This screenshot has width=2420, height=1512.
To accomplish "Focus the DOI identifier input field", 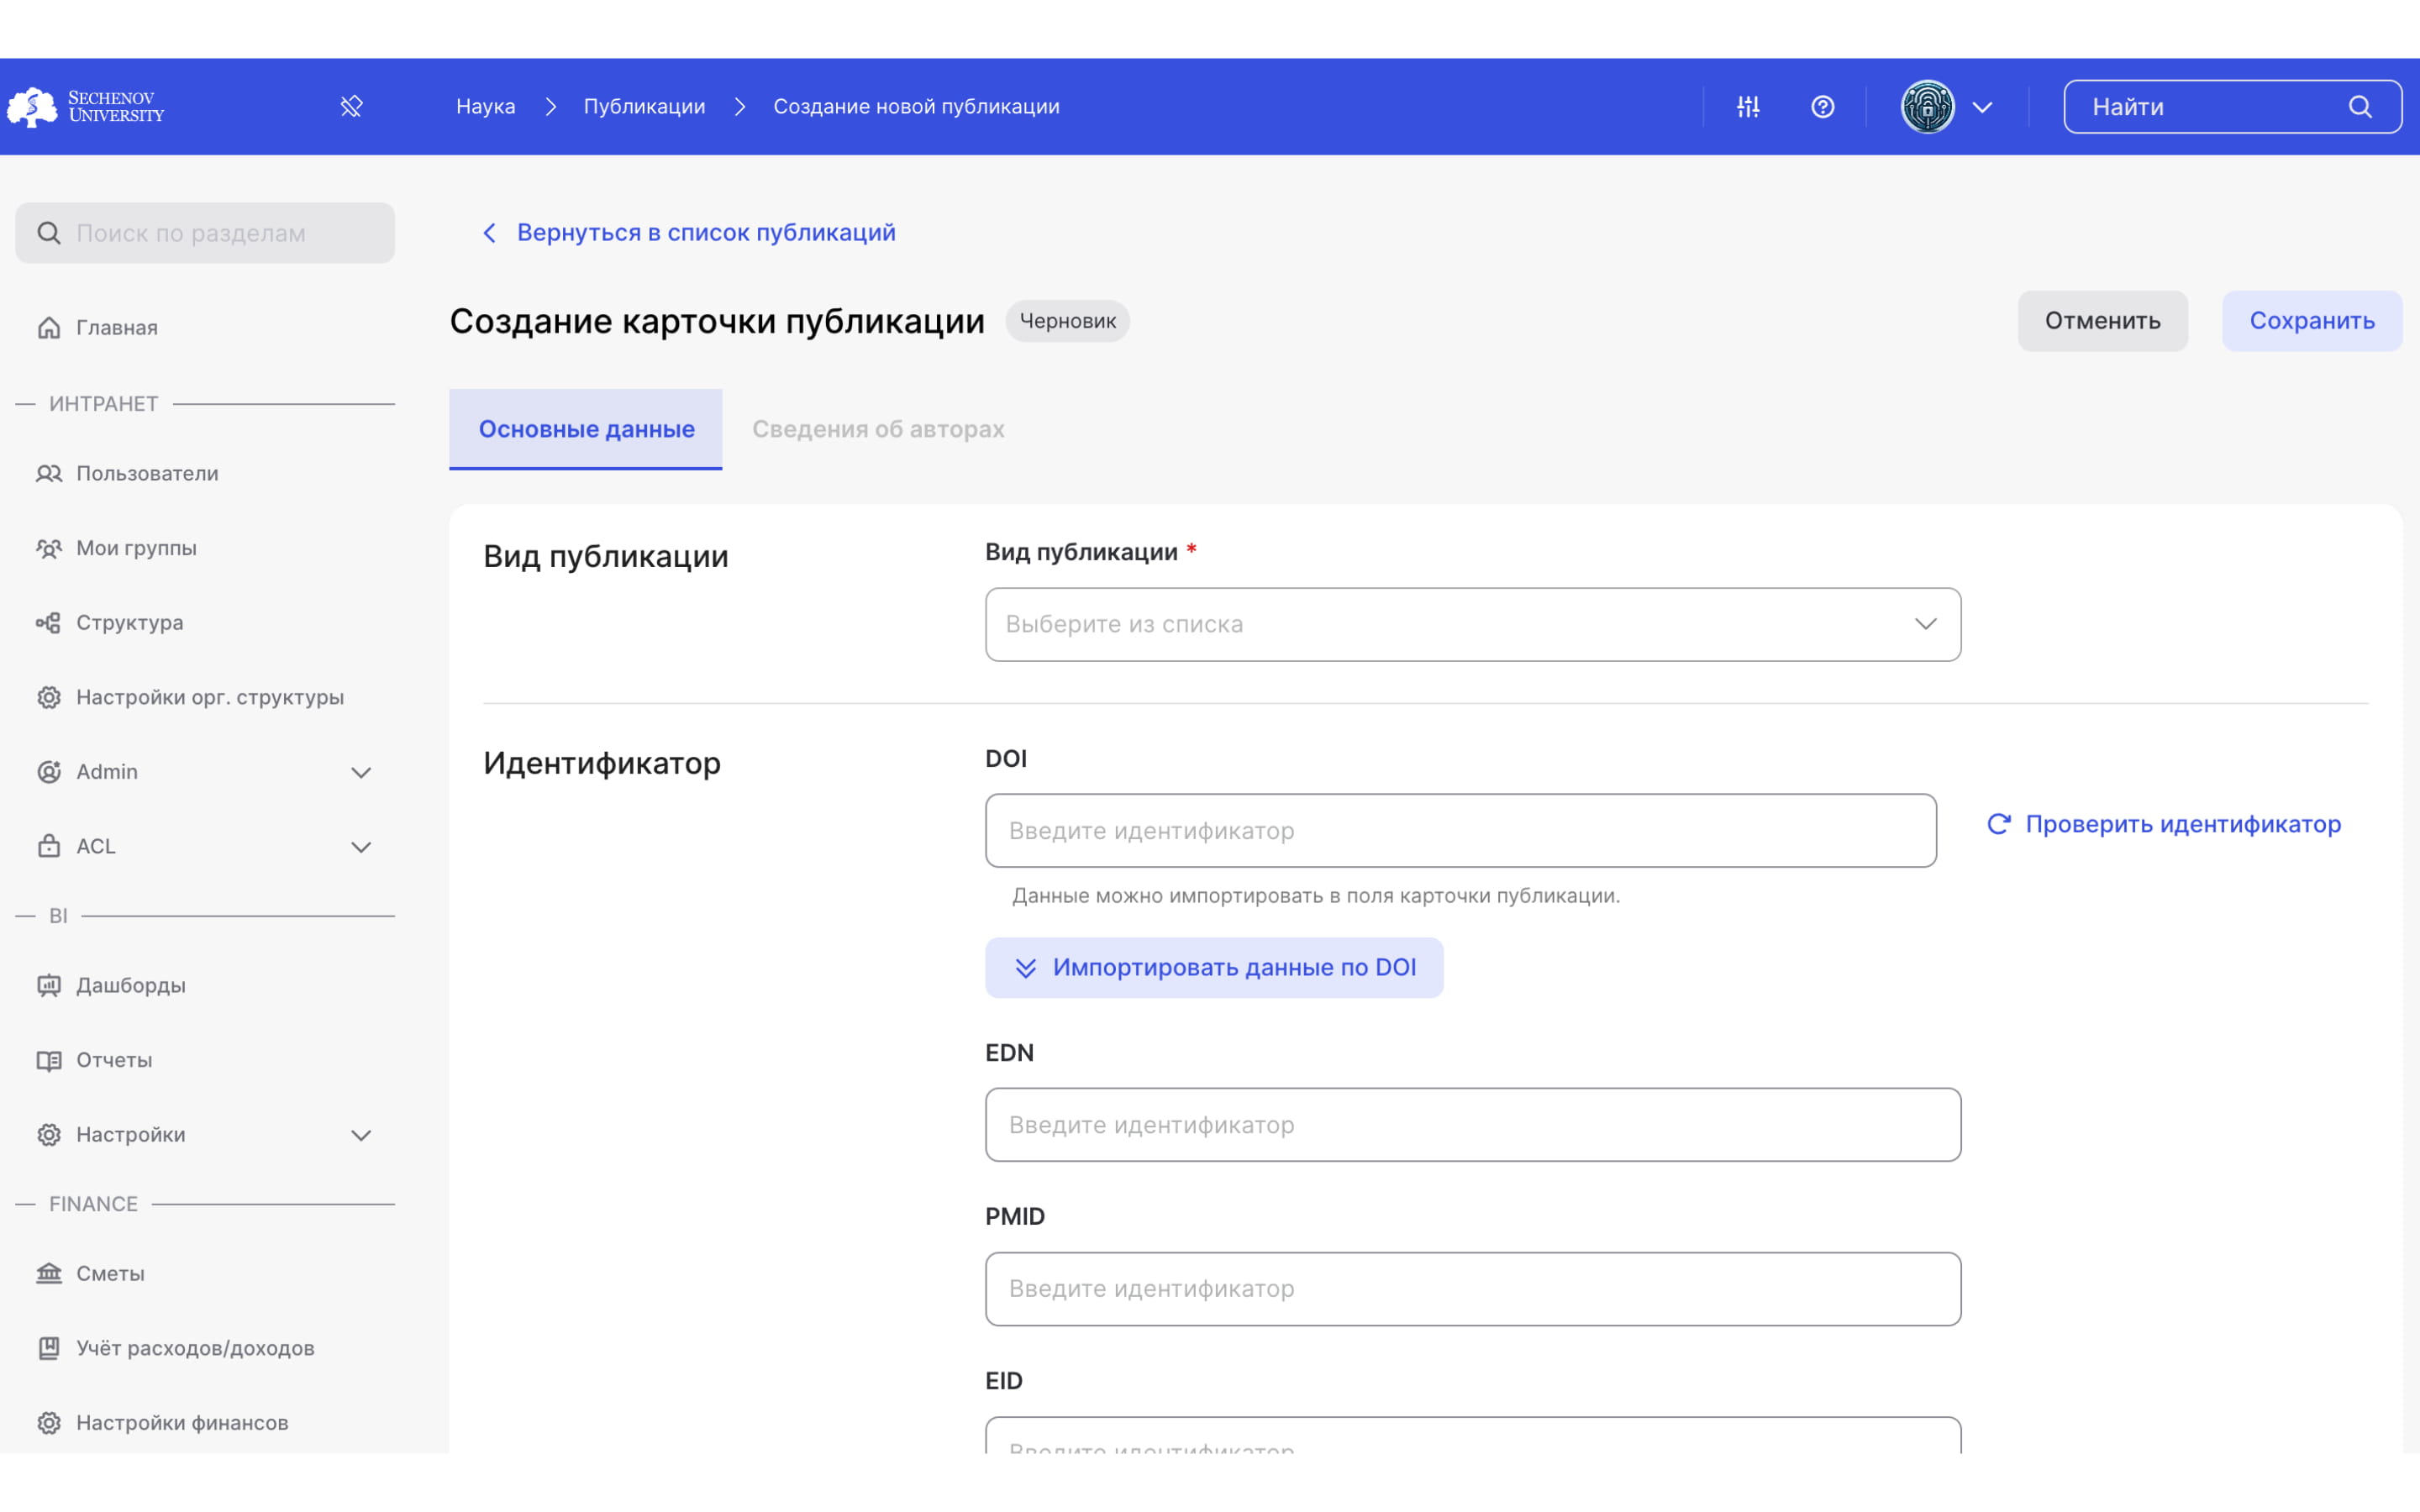I will (1460, 831).
